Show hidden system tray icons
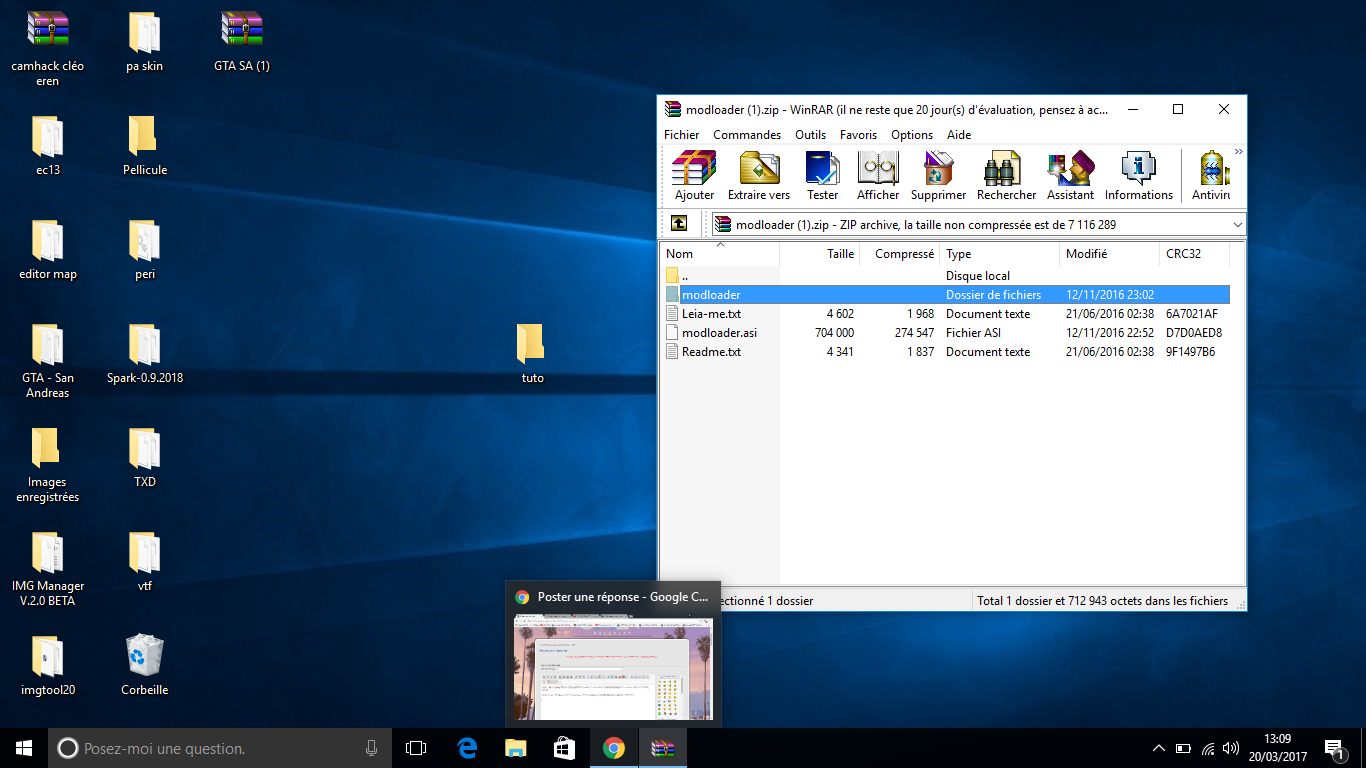The image size is (1366, 768). pyautogui.click(x=1159, y=748)
